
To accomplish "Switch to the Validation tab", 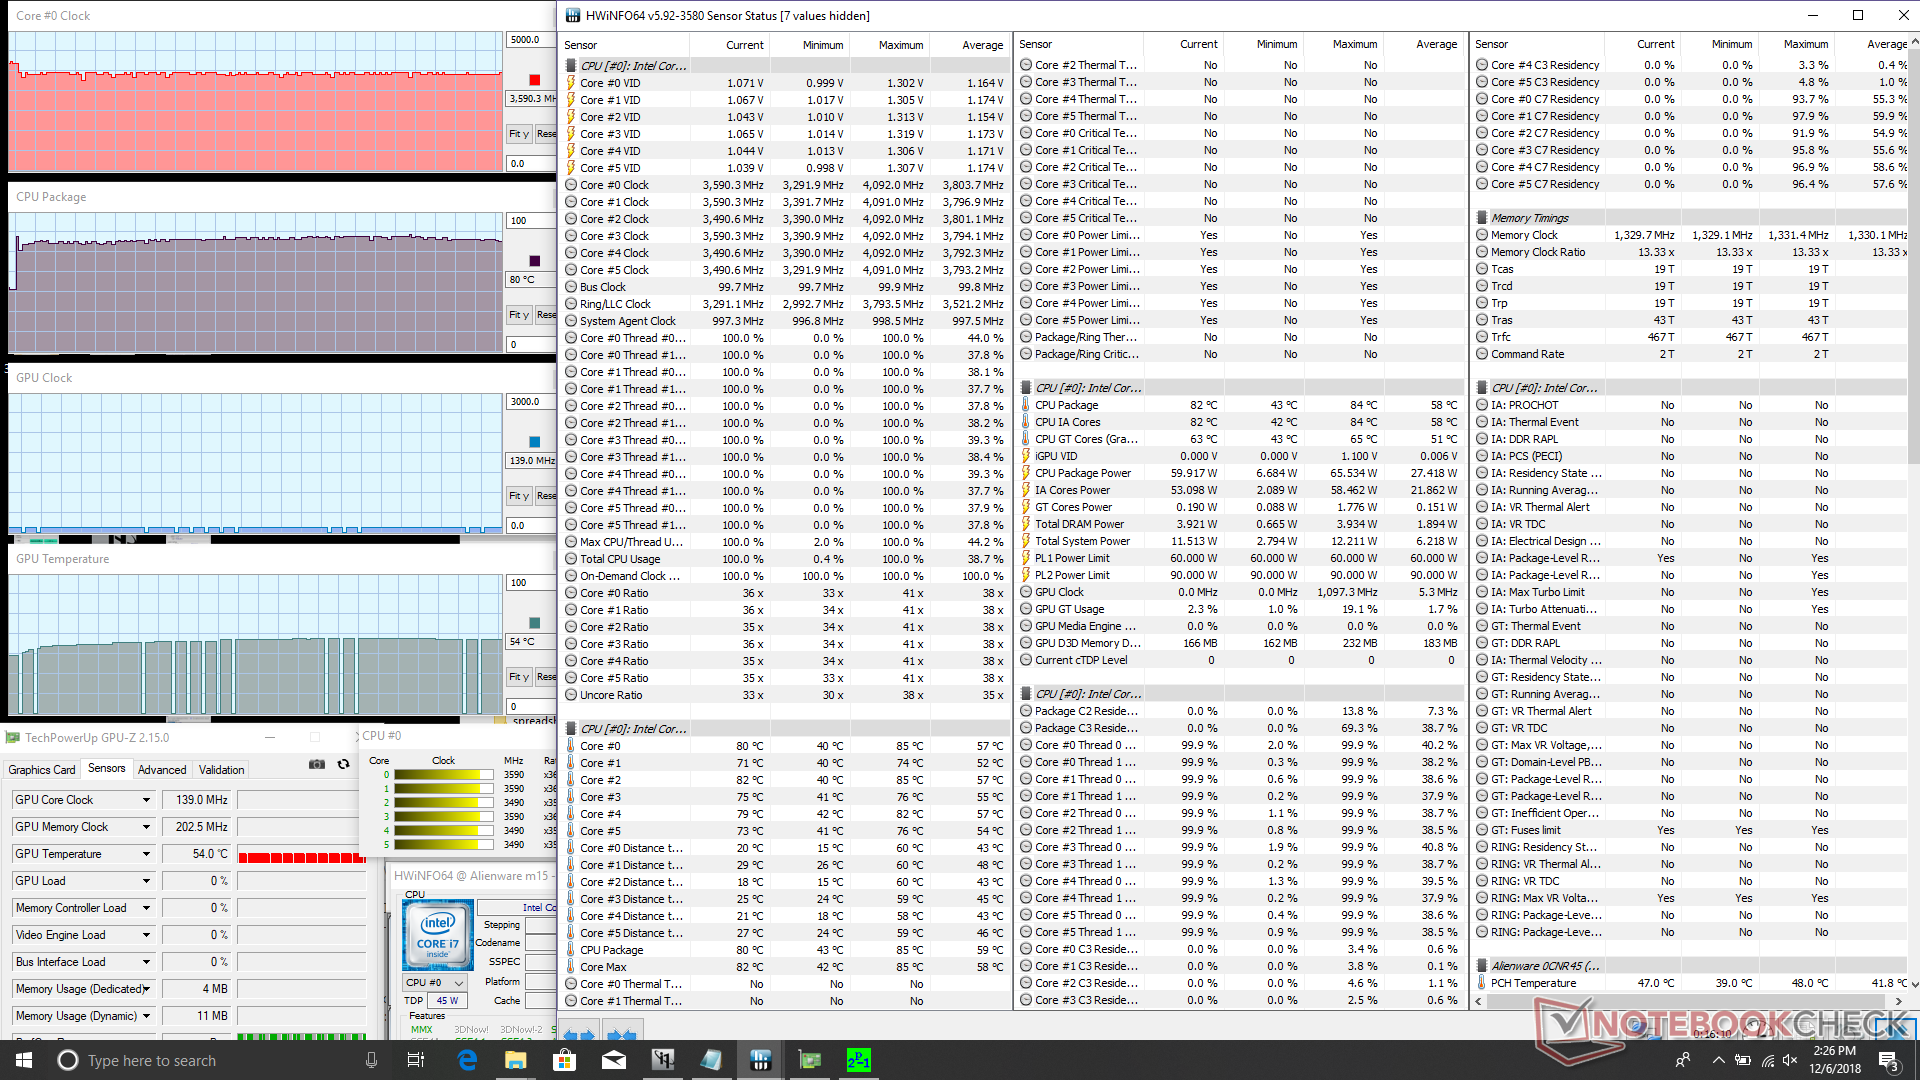I will (x=221, y=770).
